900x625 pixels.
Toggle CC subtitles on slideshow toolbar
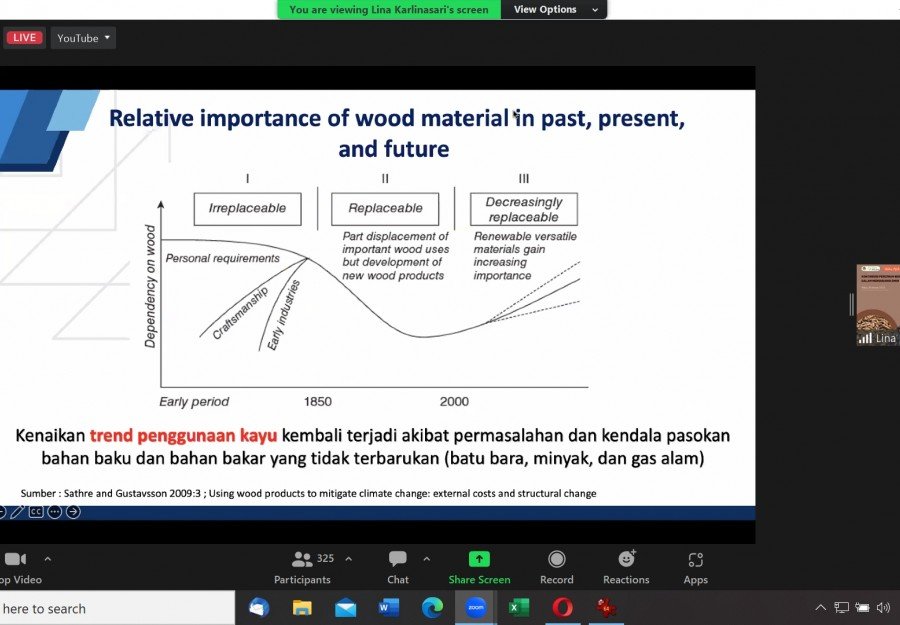coord(36,511)
